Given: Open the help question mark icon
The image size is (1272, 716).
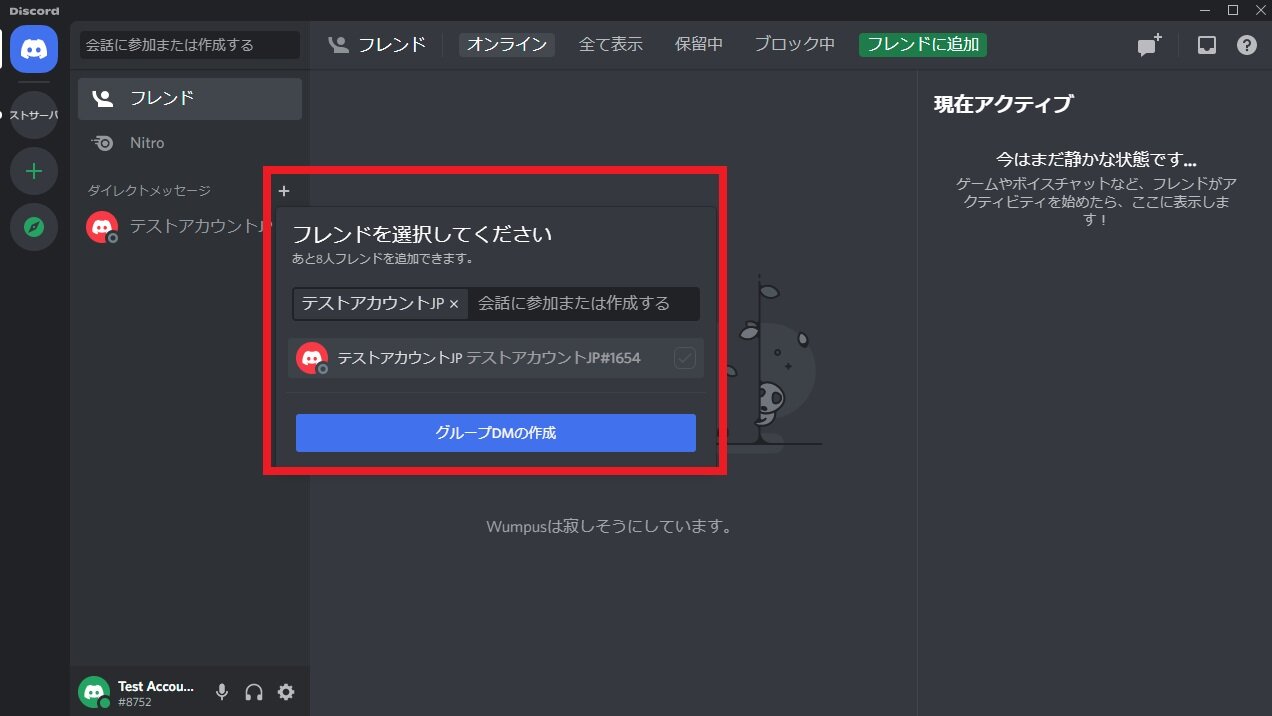Looking at the screenshot, I should coord(1247,45).
